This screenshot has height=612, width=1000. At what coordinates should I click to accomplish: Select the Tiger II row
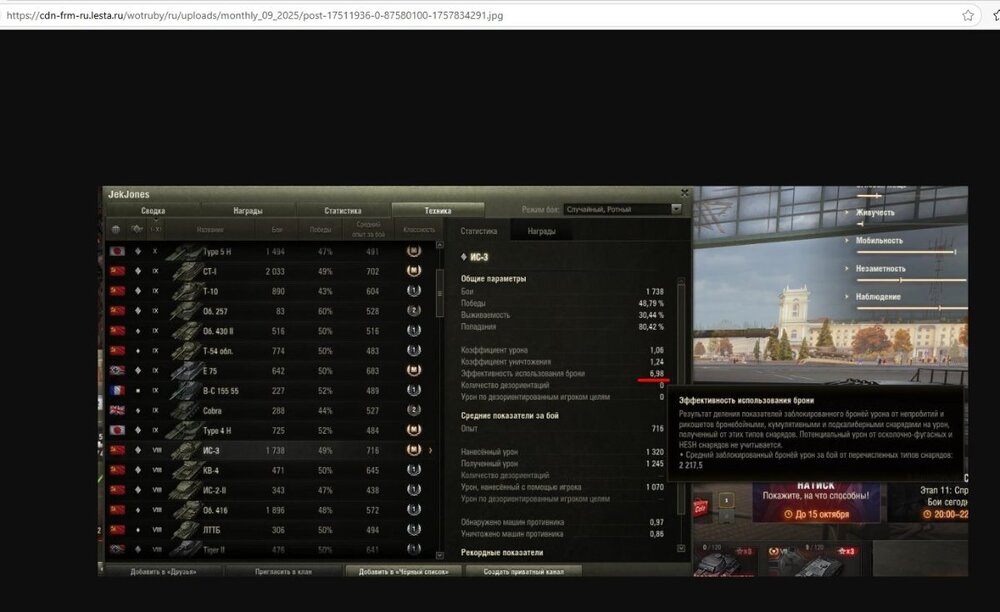[270, 549]
